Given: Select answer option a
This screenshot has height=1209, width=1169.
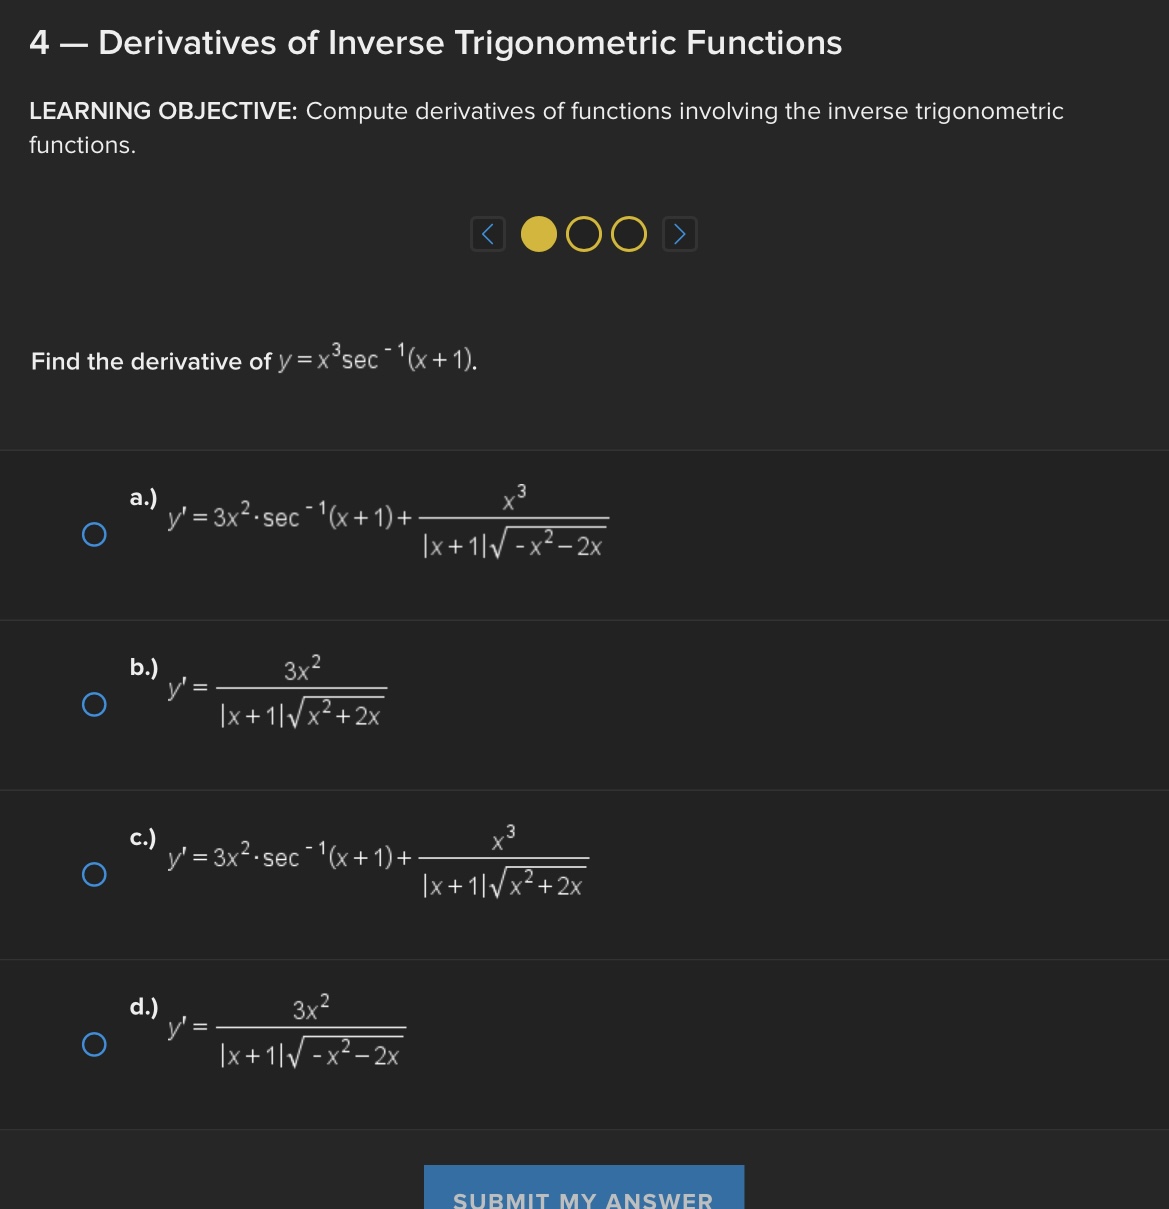Looking at the screenshot, I should click(94, 535).
